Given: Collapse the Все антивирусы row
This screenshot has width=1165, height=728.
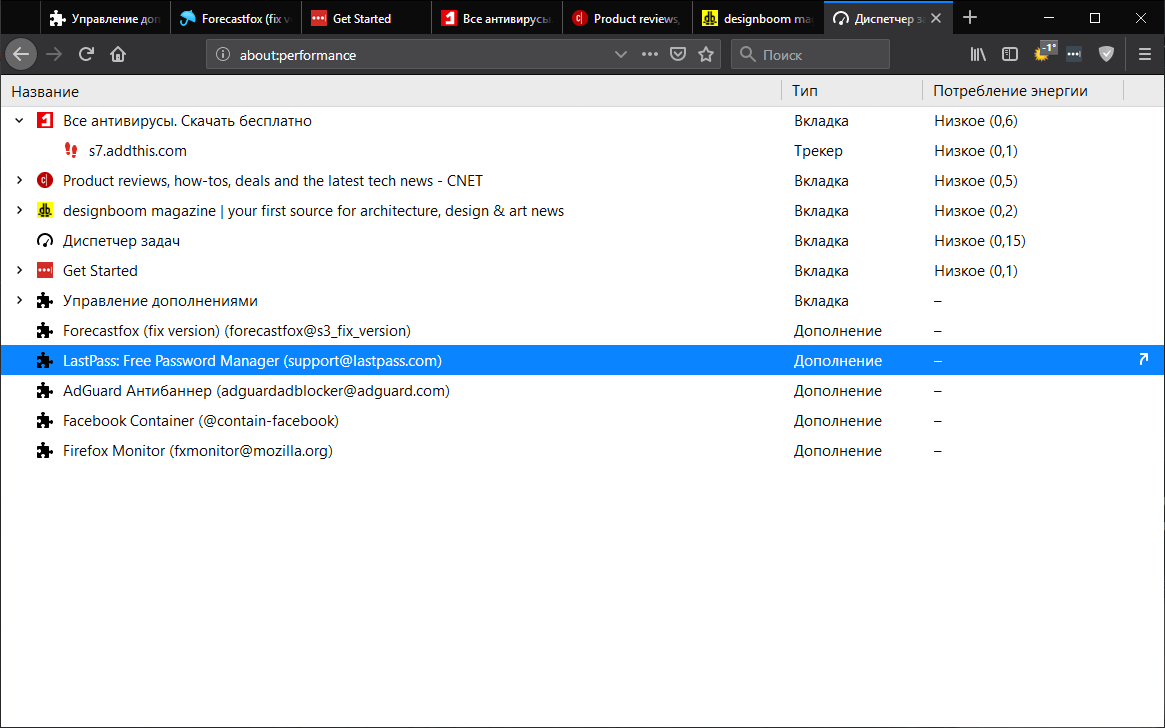Looking at the screenshot, I should tap(19, 120).
